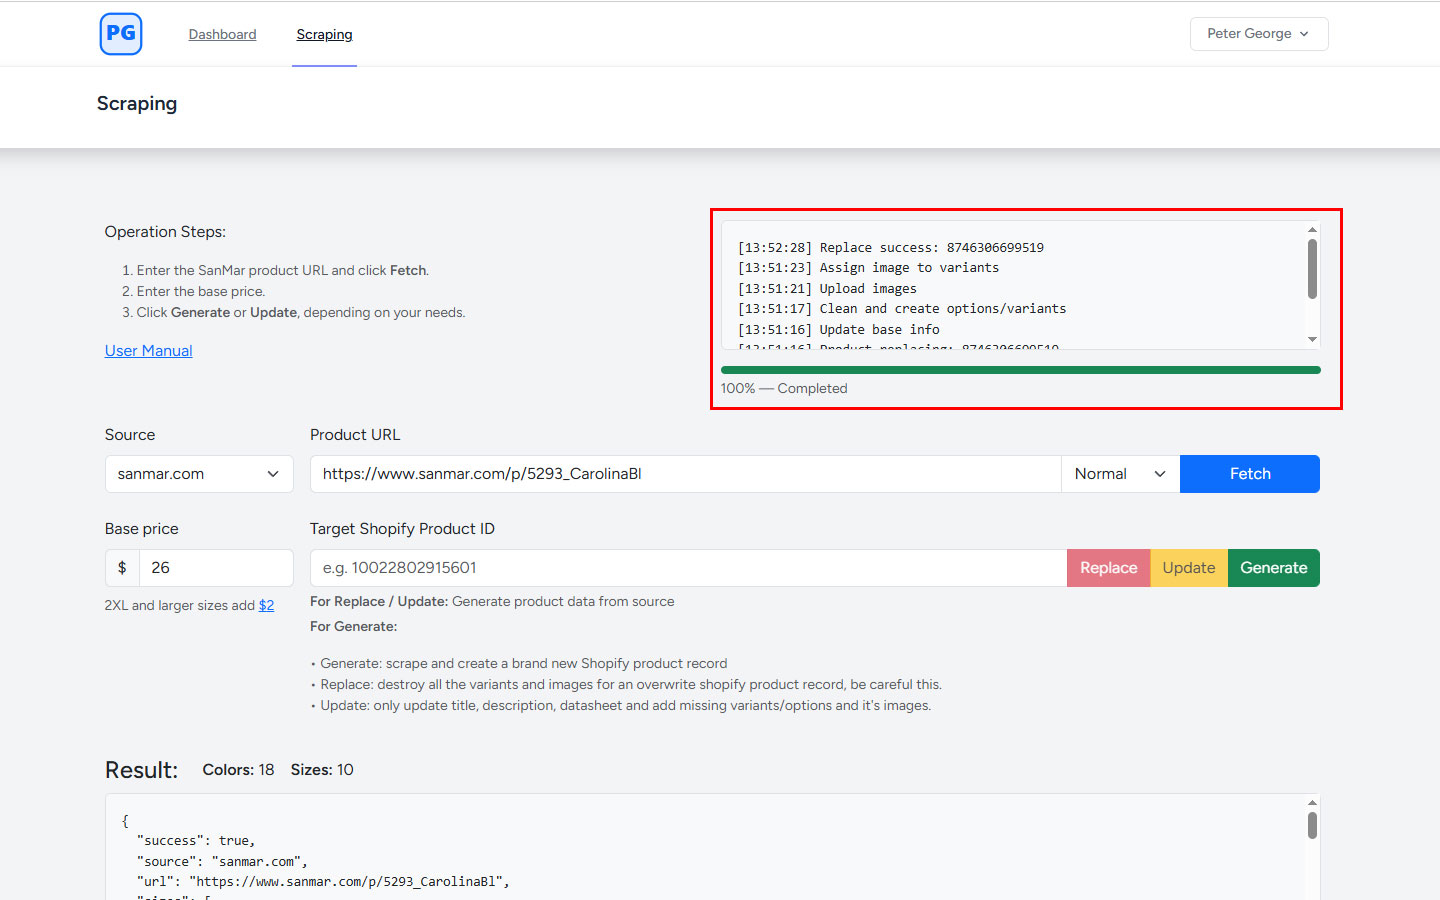Click the Result JSON scrollbar thumb
This screenshot has height=900, width=1440.
pos(1312,825)
